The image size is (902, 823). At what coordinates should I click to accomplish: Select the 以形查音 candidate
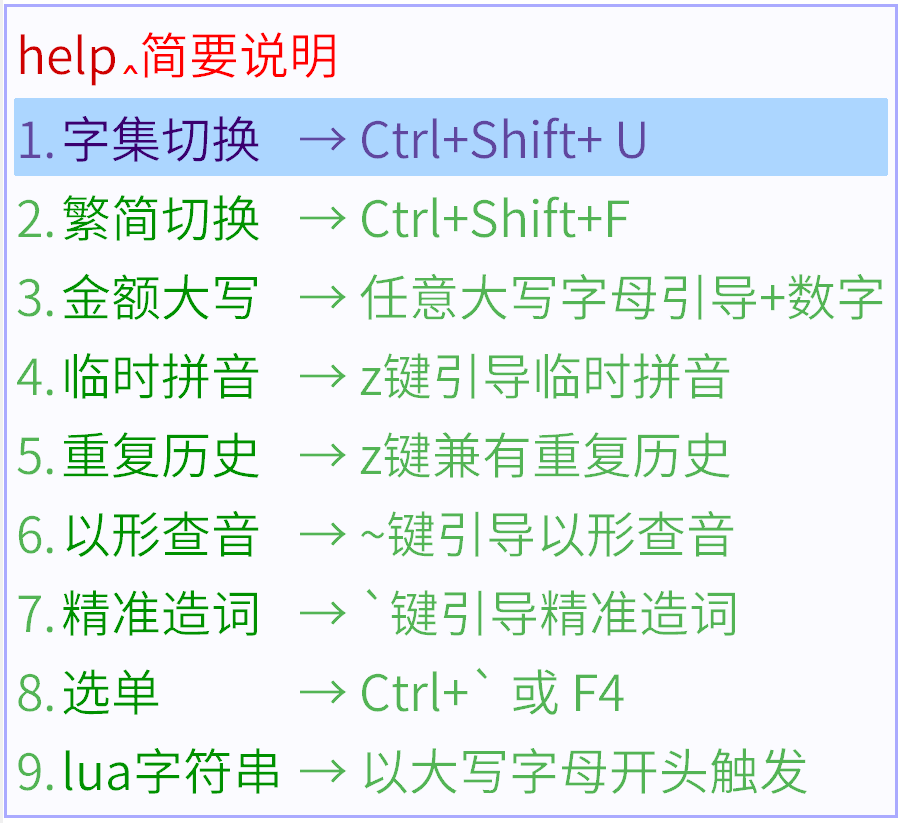point(160,535)
